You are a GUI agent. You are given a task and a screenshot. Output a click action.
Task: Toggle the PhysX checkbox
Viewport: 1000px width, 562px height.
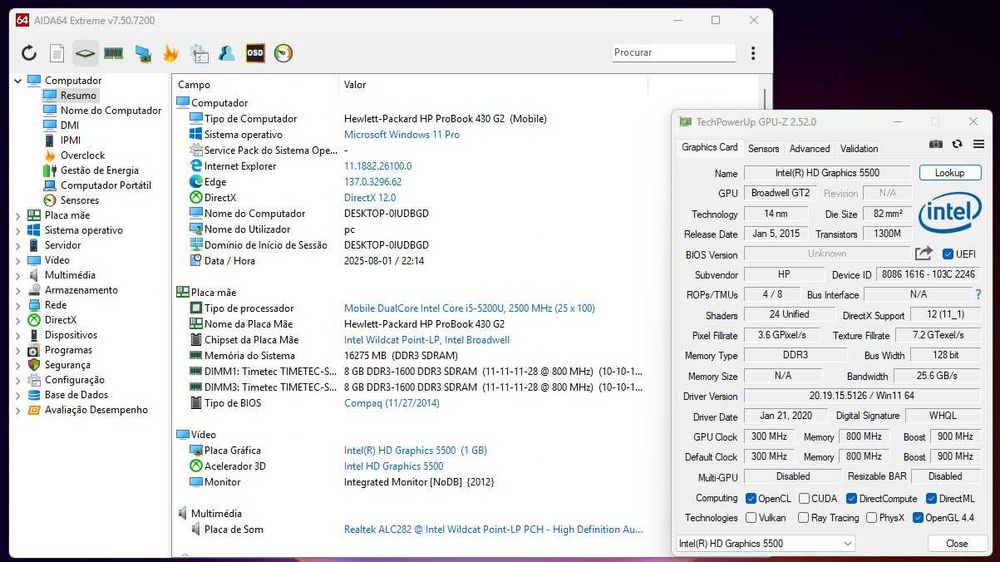tap(871, 517)
